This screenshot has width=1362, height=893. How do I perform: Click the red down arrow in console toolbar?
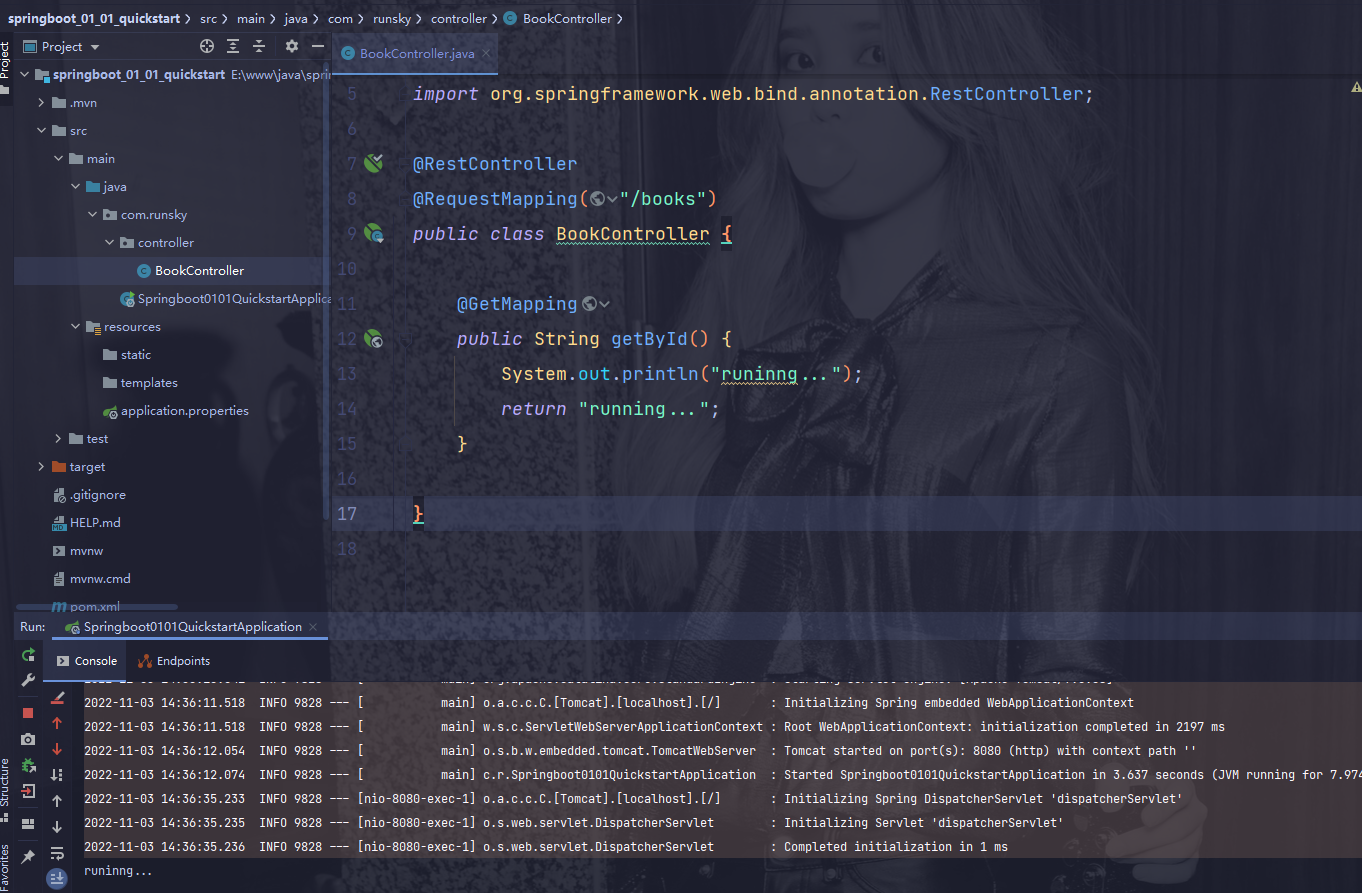click(x=57, y=749)
